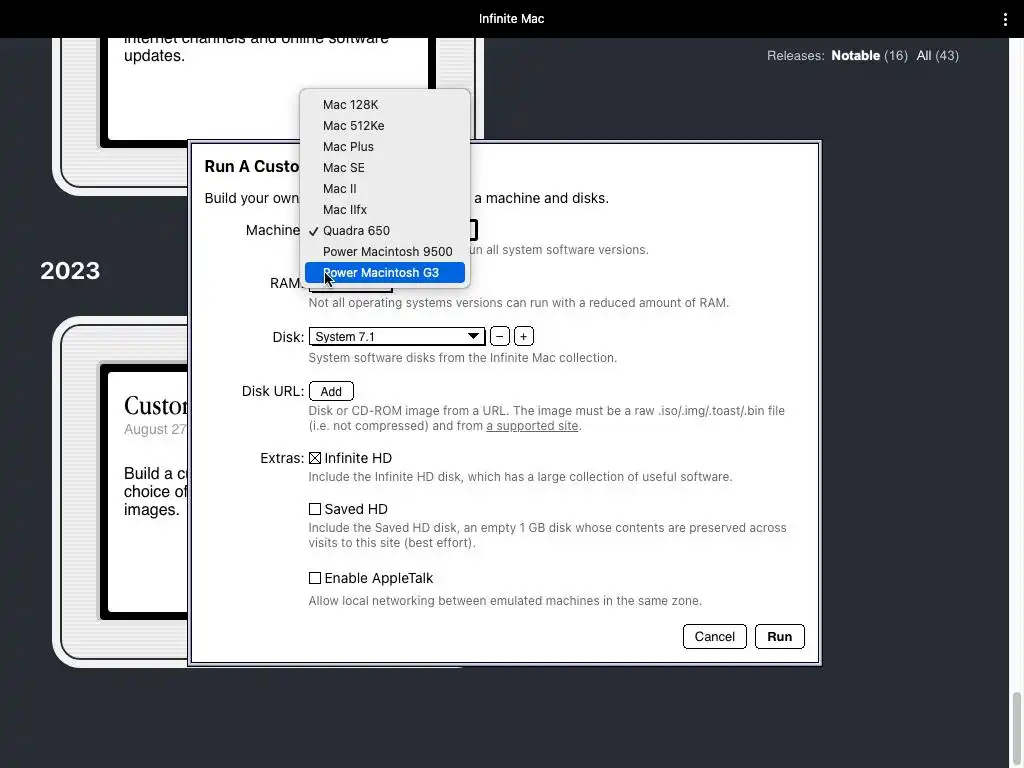Select highlighted Power Macintosh G3

tap(385, 272)
